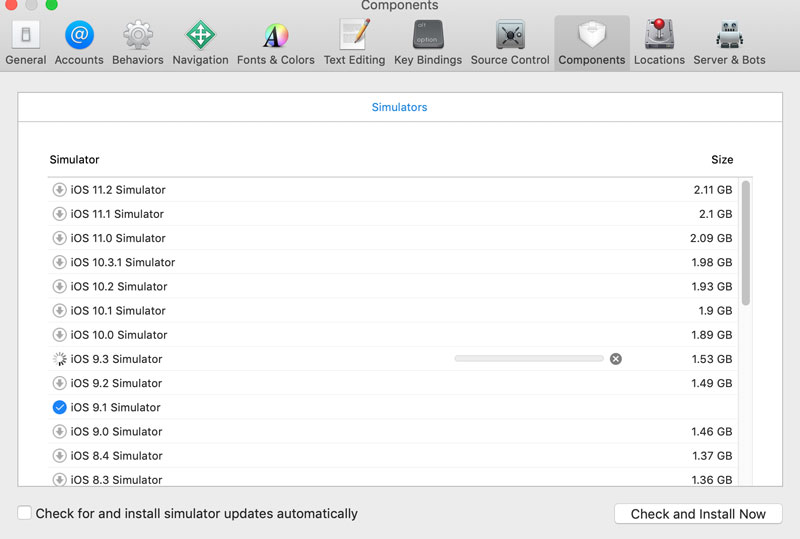The width and height of the screenshot is (800, 539).
Task: Open the Accounts preferences pane
Action: point(79,43)
